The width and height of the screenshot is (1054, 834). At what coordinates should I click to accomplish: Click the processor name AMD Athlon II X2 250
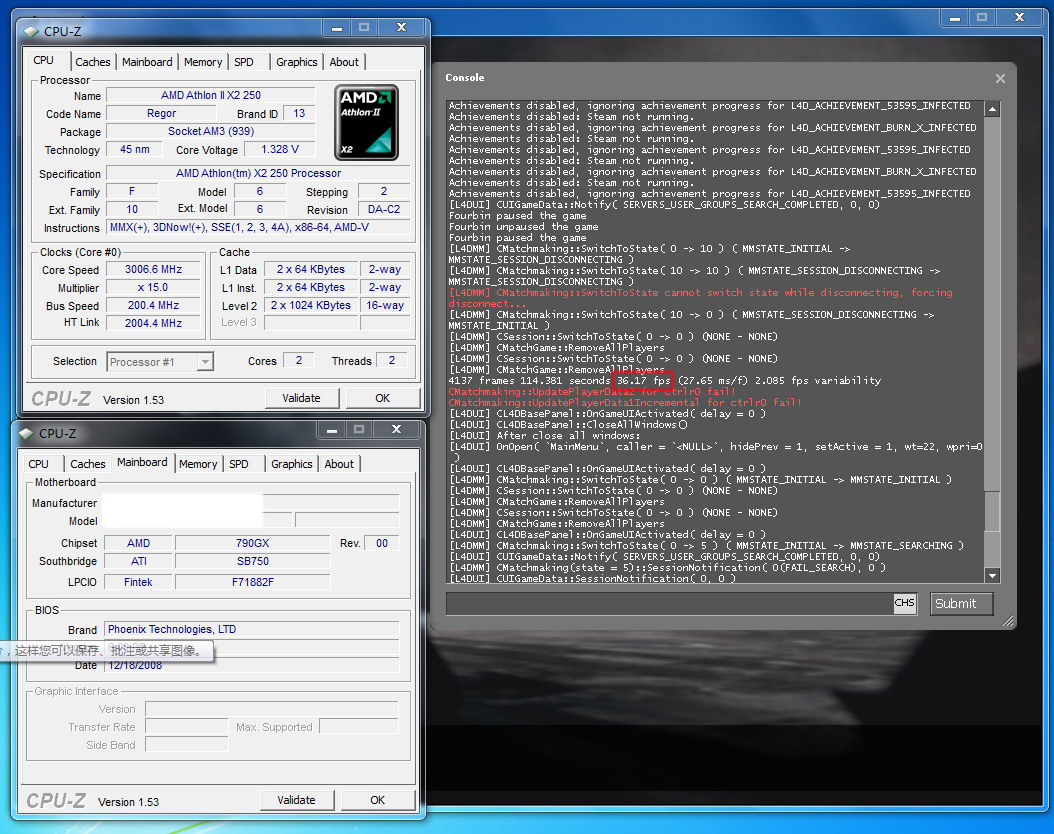[210, 95]
